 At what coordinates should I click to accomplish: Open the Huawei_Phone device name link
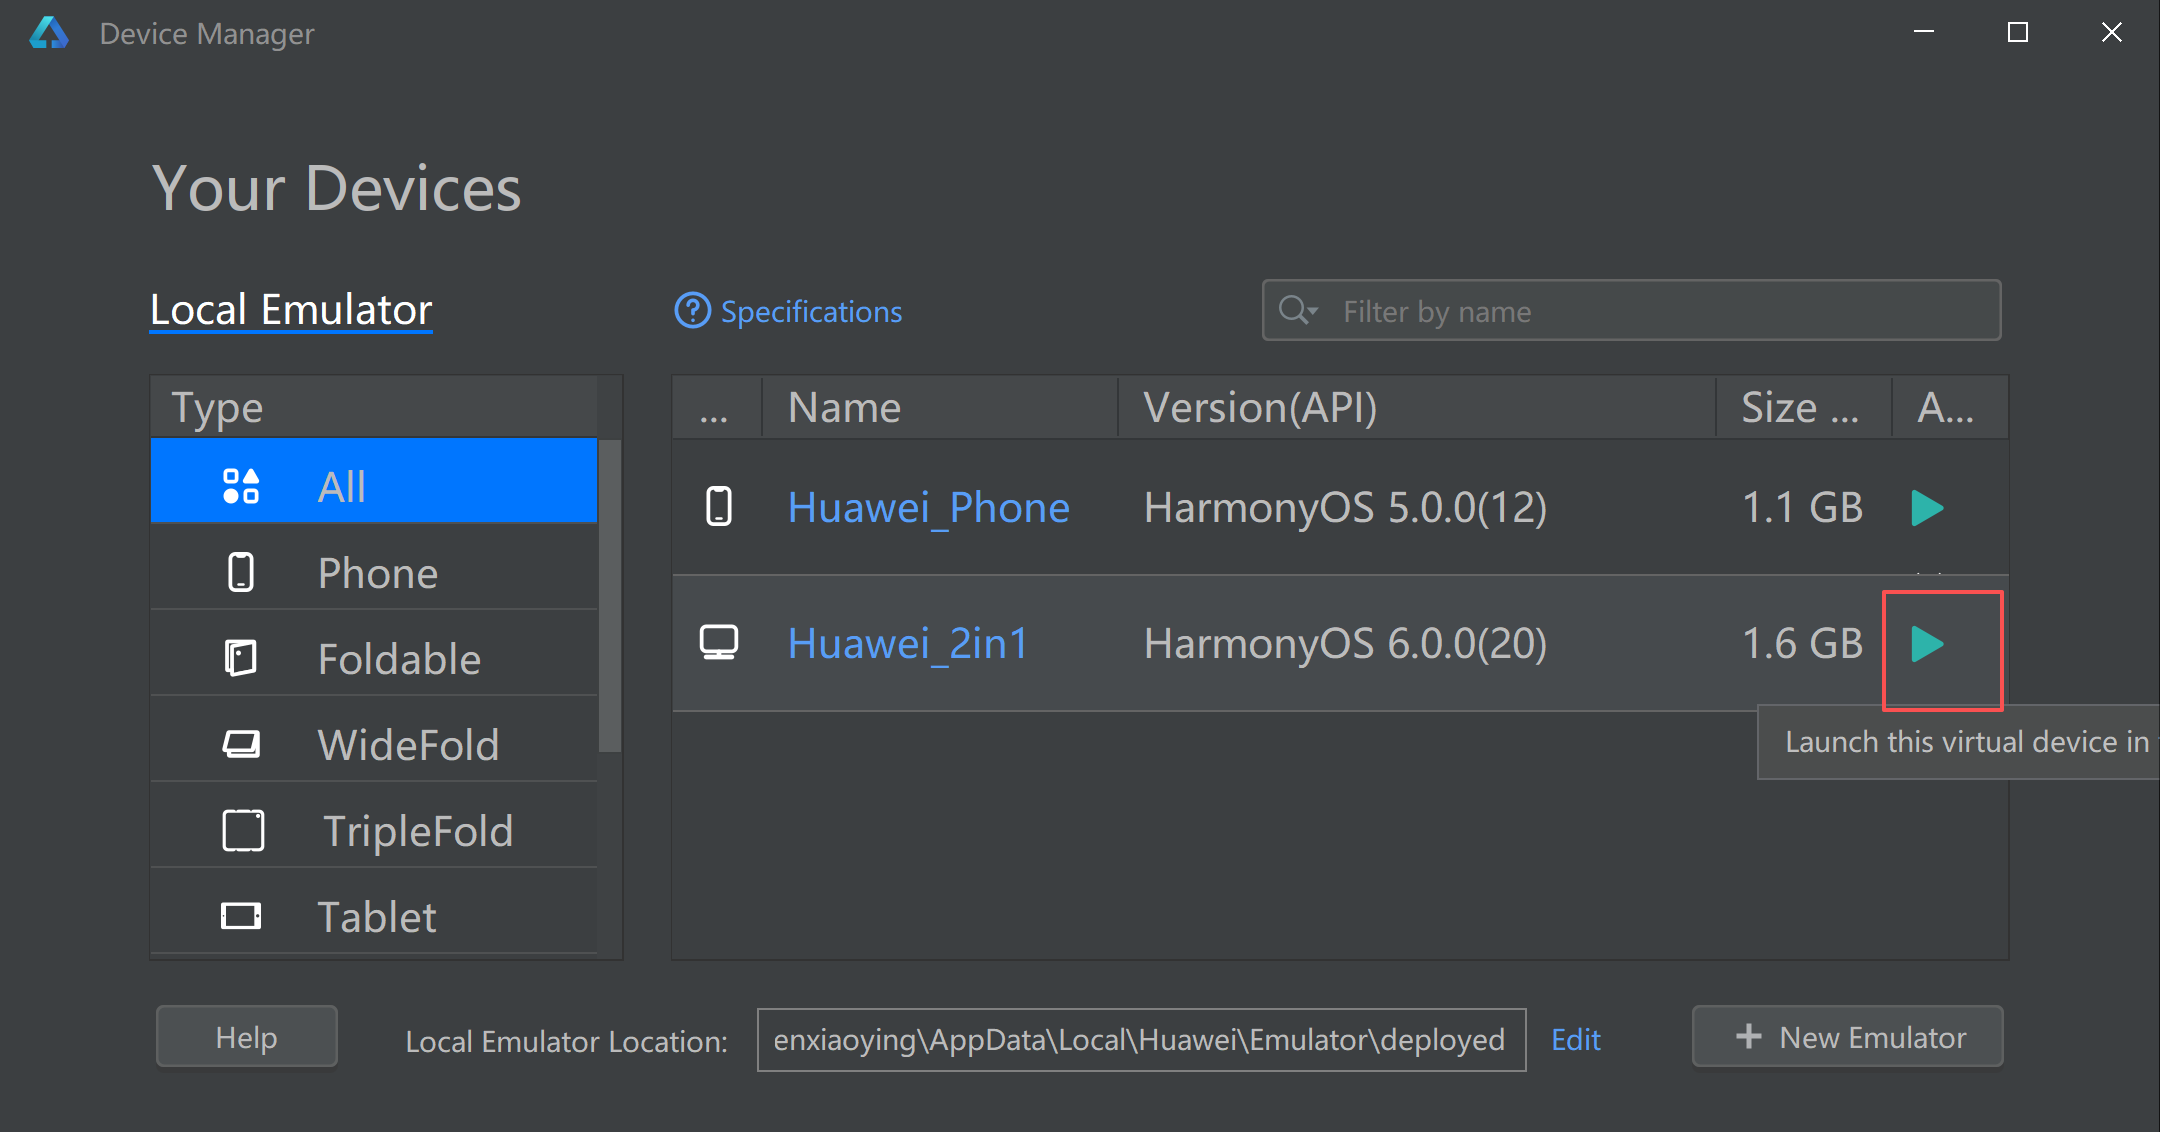point(928,508)
